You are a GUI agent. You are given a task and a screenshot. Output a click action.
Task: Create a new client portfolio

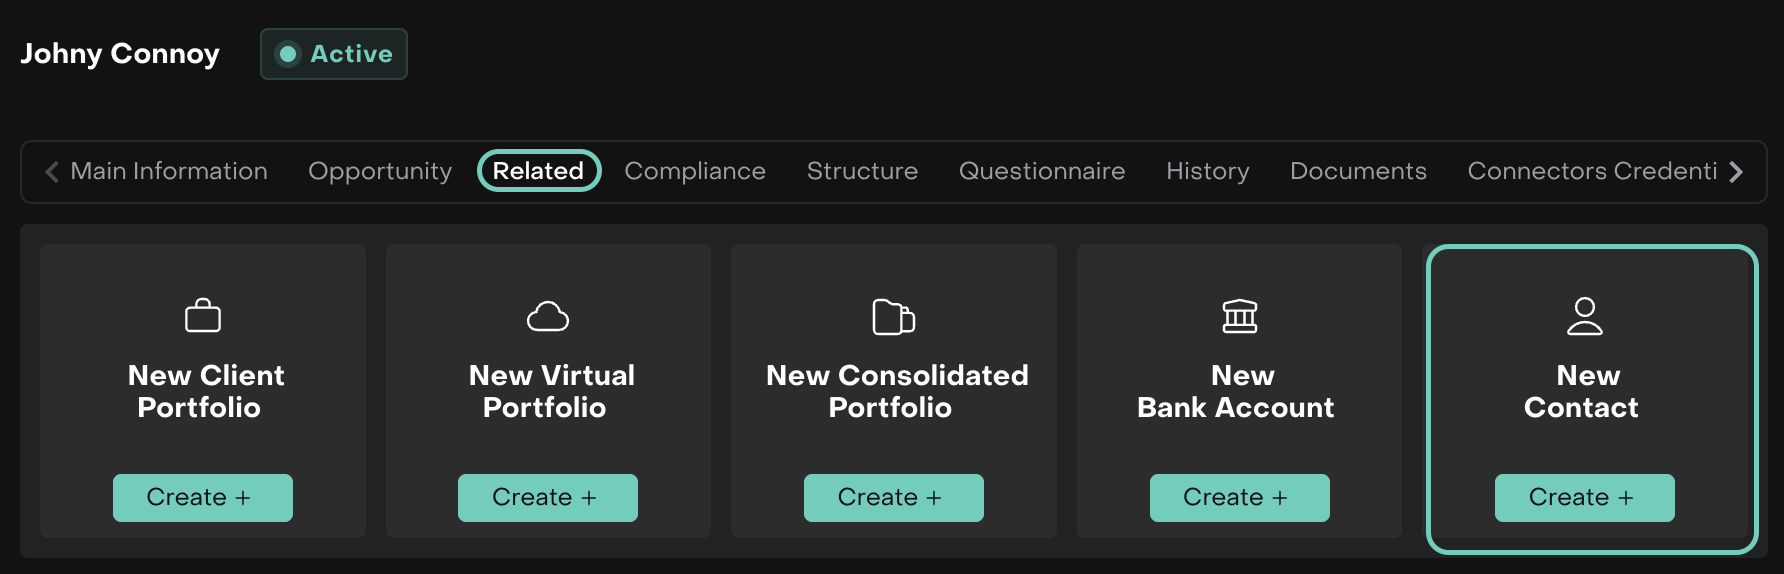203,498
